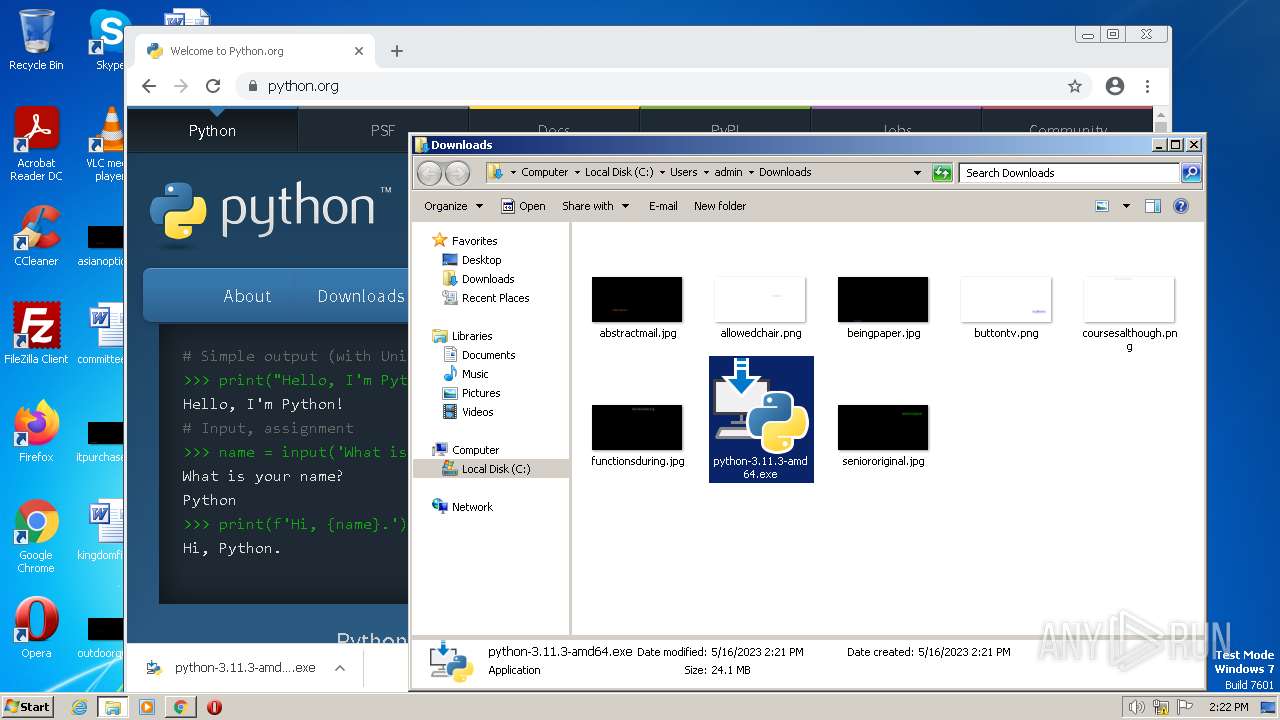Select functionsduring.jpg file
1280x720 pixels.
pos(637,437)
